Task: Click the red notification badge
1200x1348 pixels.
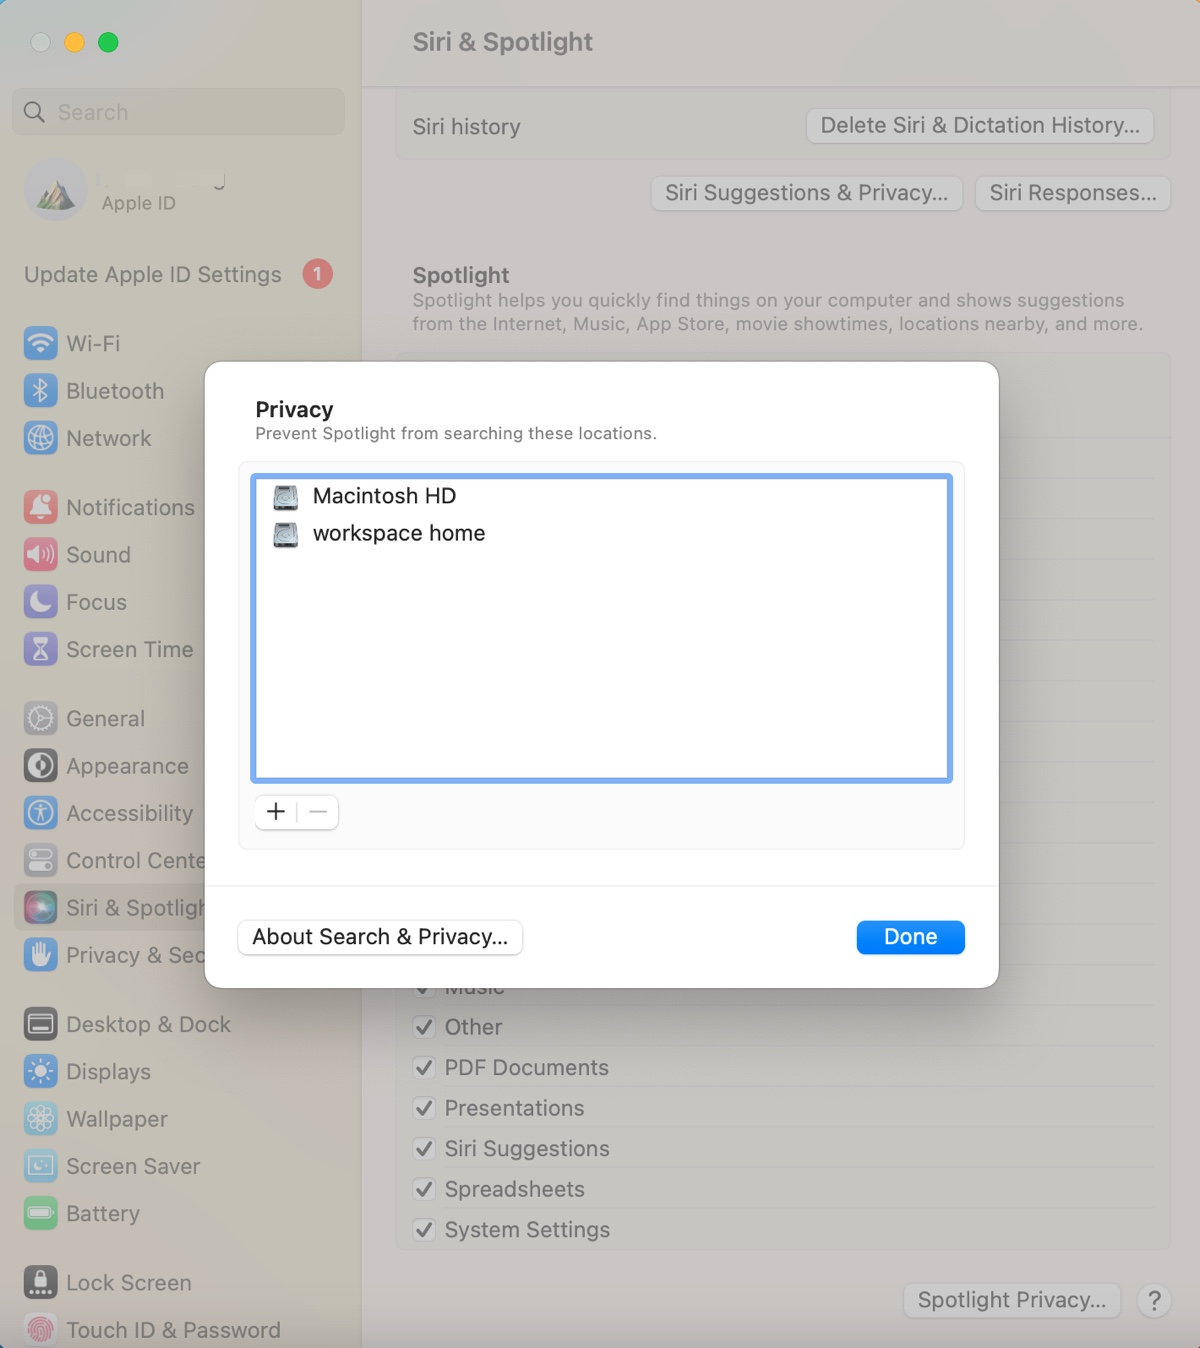Action: click(318, 274)
